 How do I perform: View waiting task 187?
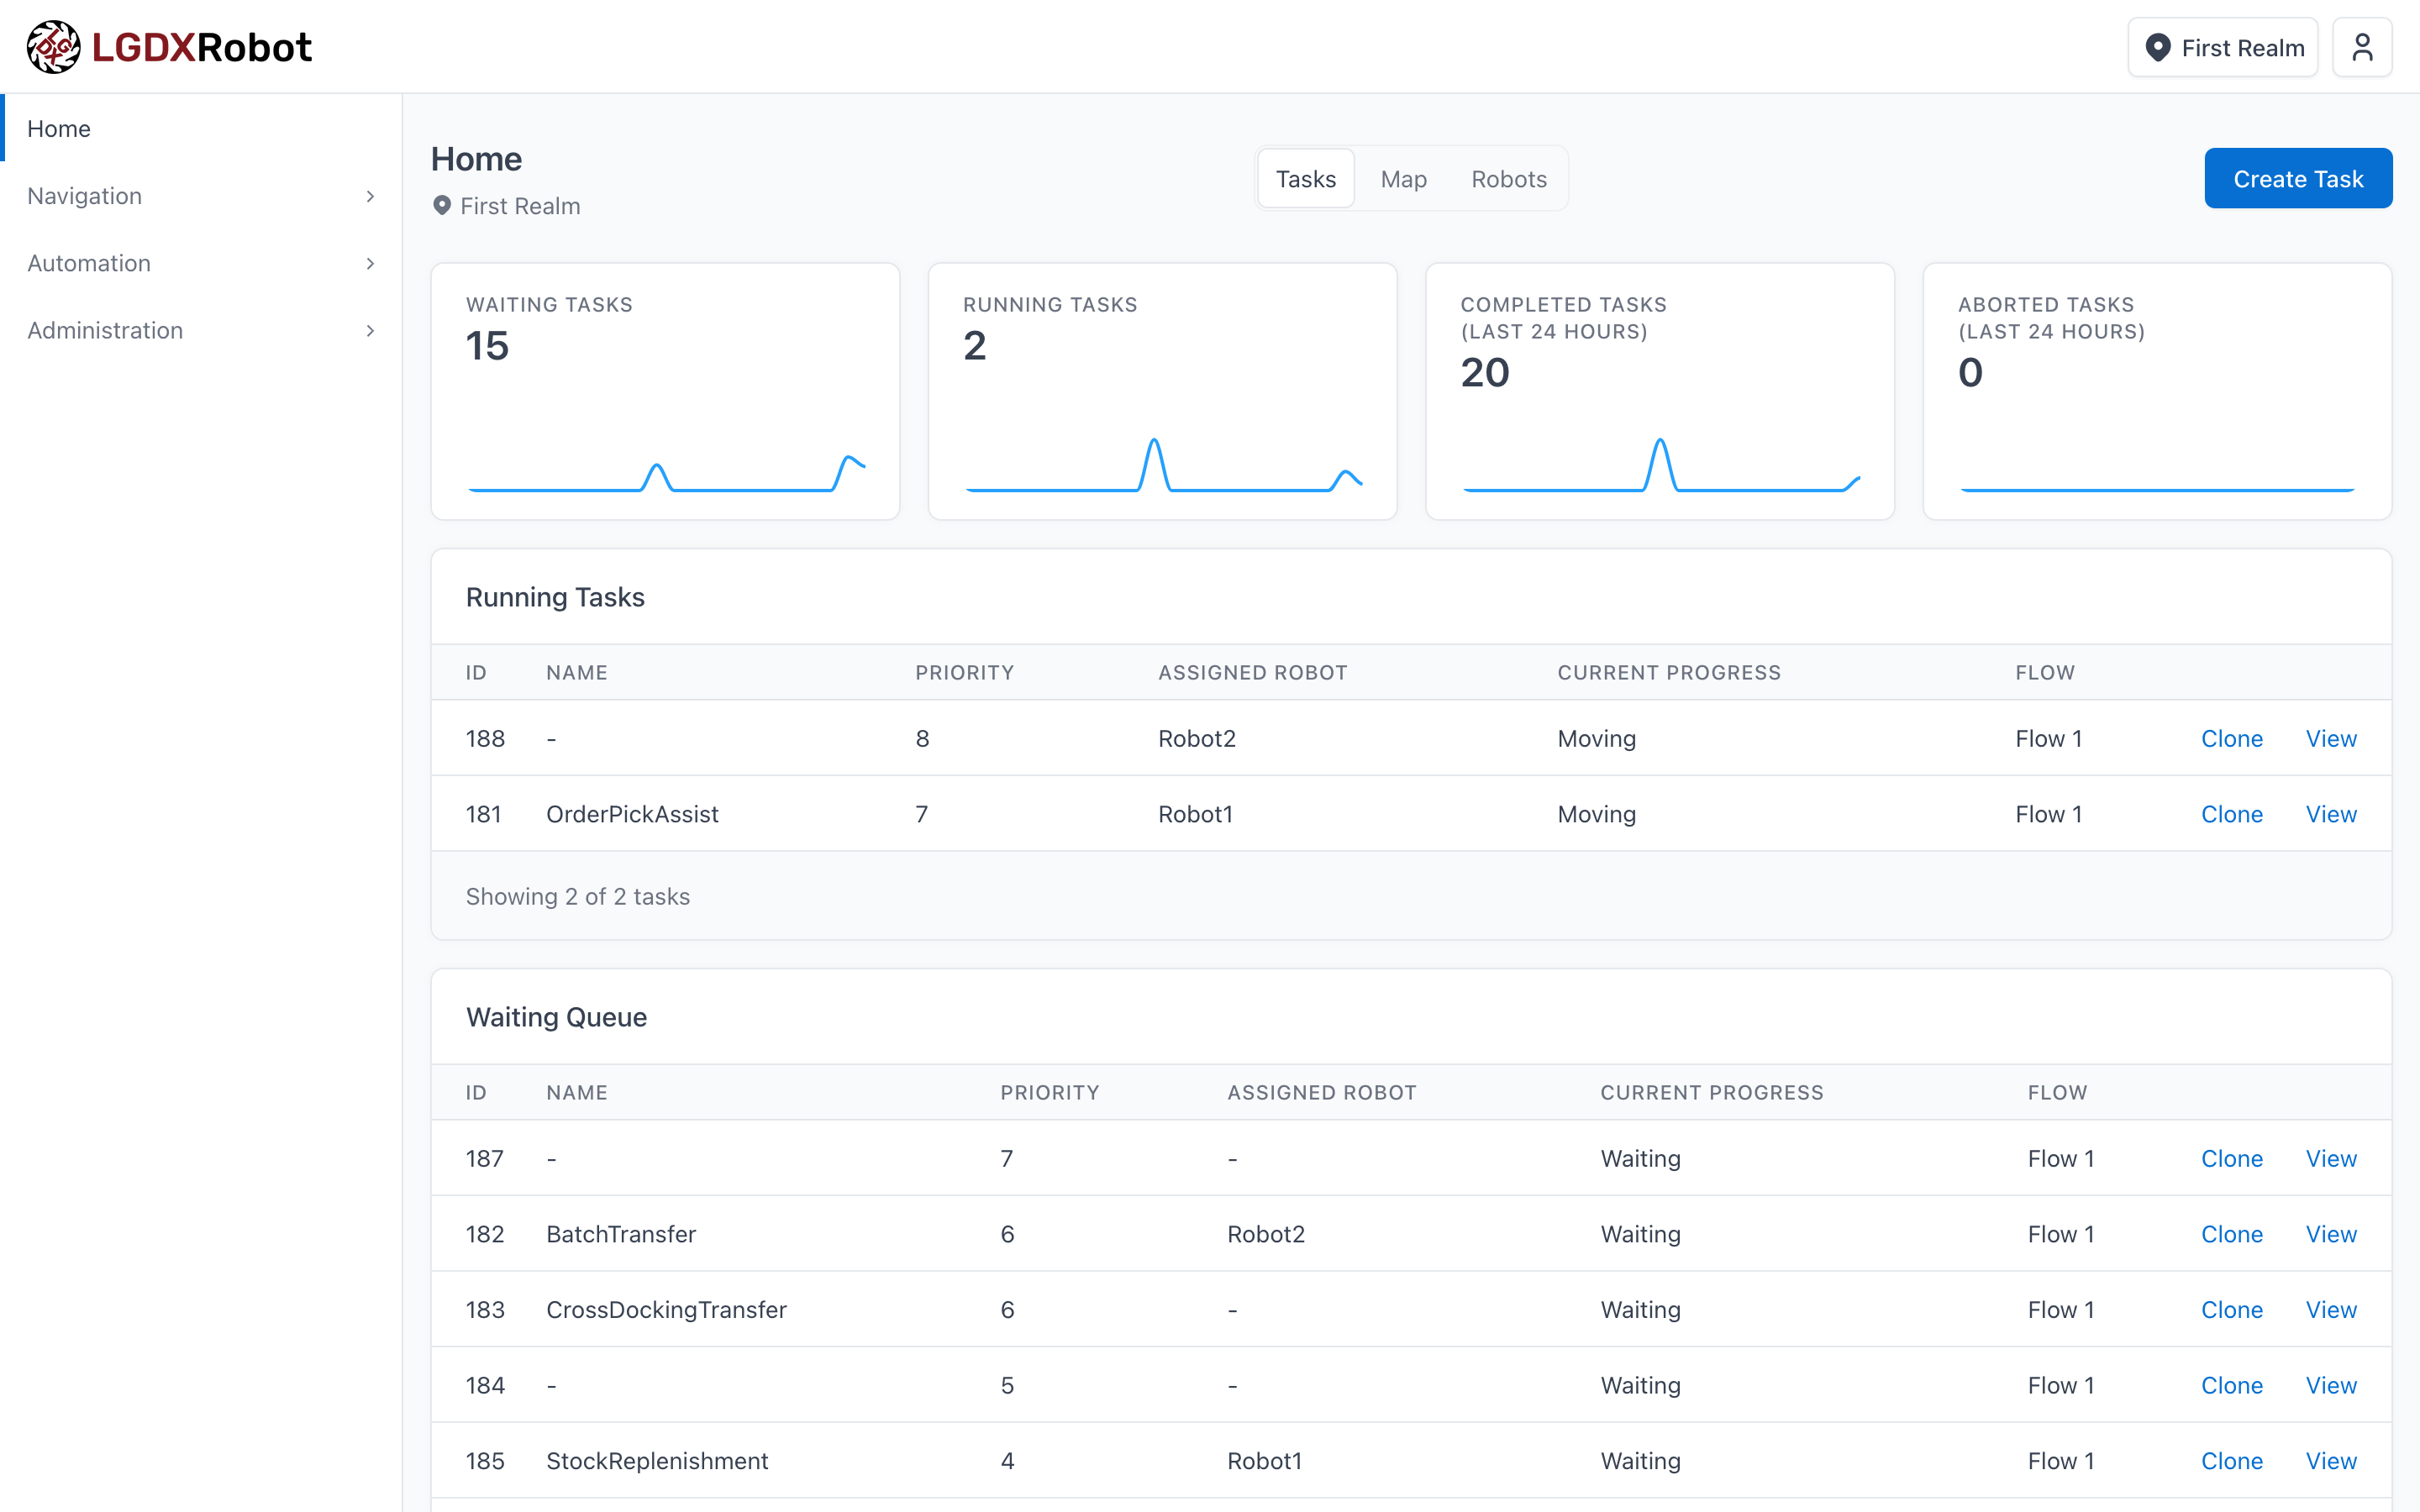[2330, 1158]
